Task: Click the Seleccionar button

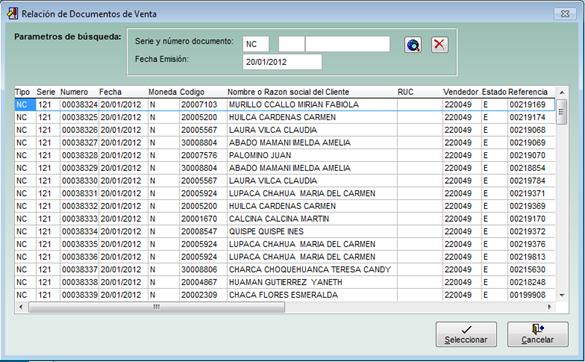Action: pos(466,334)
